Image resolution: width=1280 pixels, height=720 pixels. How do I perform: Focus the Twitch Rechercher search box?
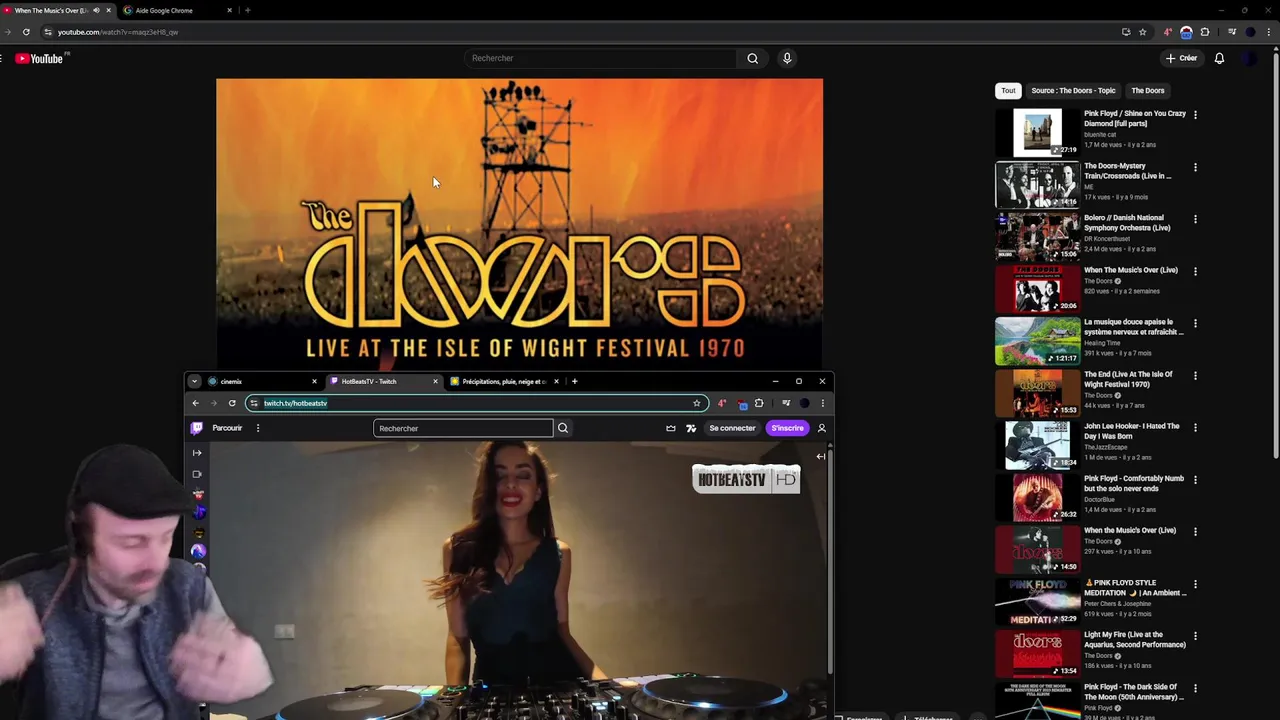(x=463, y=428)
